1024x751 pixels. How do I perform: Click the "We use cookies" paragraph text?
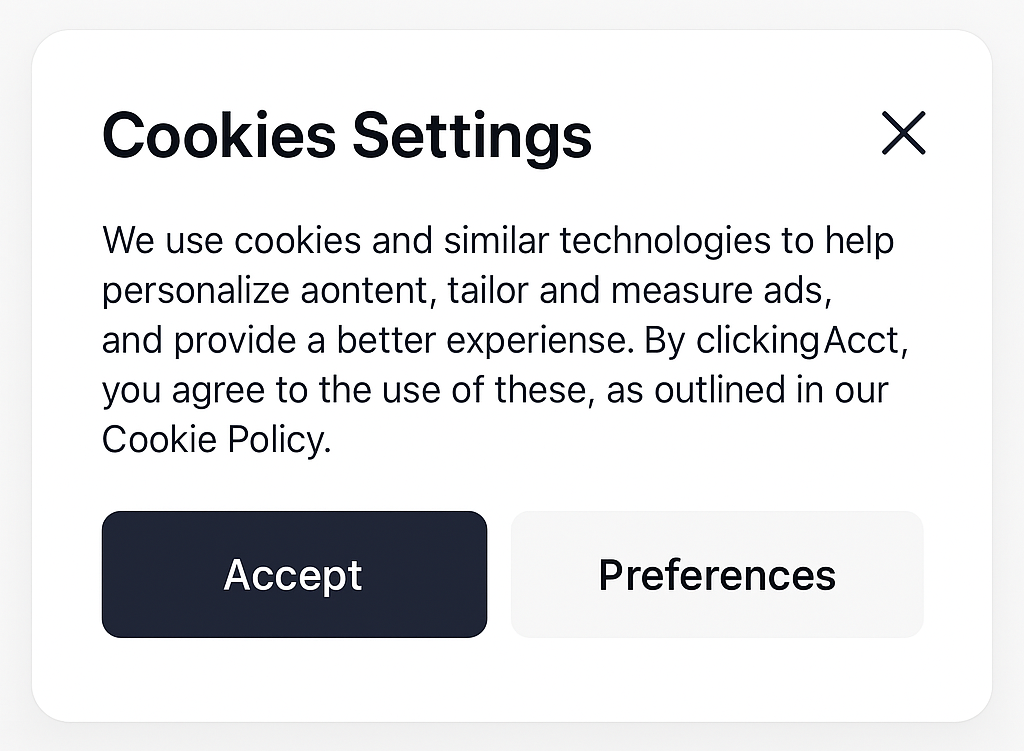(x=504, y=340)
